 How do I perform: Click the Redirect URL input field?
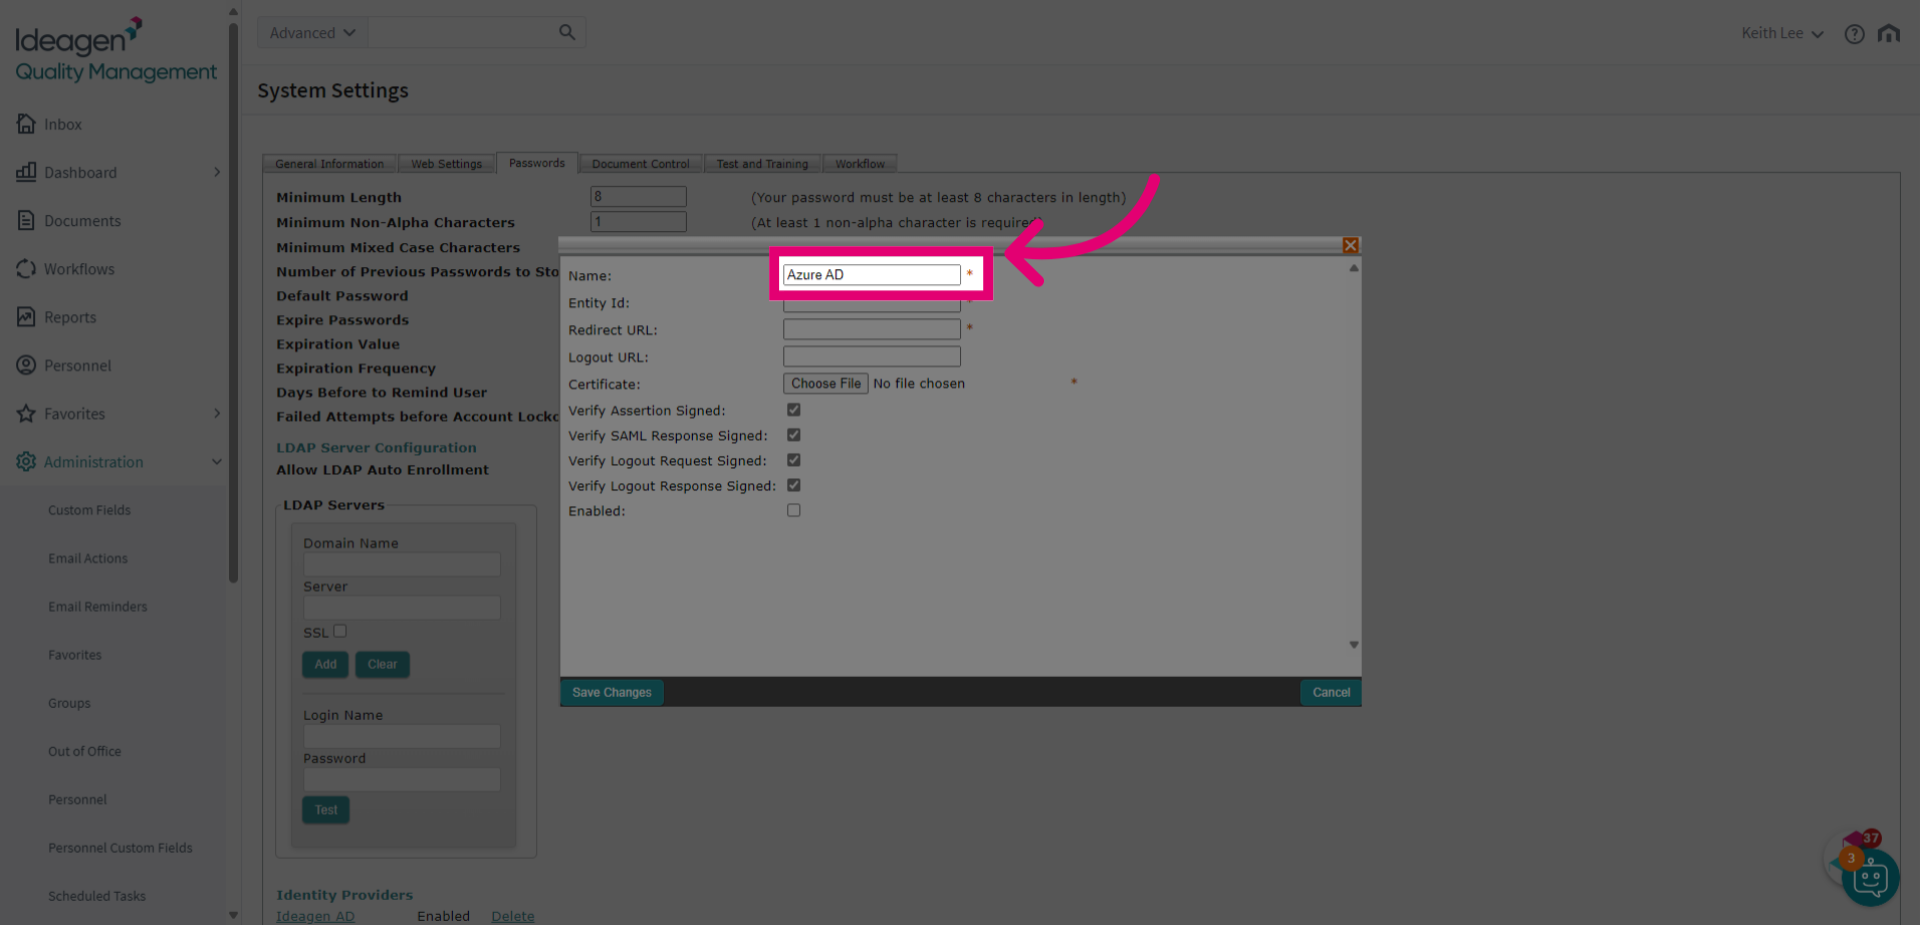coord(871,329)
